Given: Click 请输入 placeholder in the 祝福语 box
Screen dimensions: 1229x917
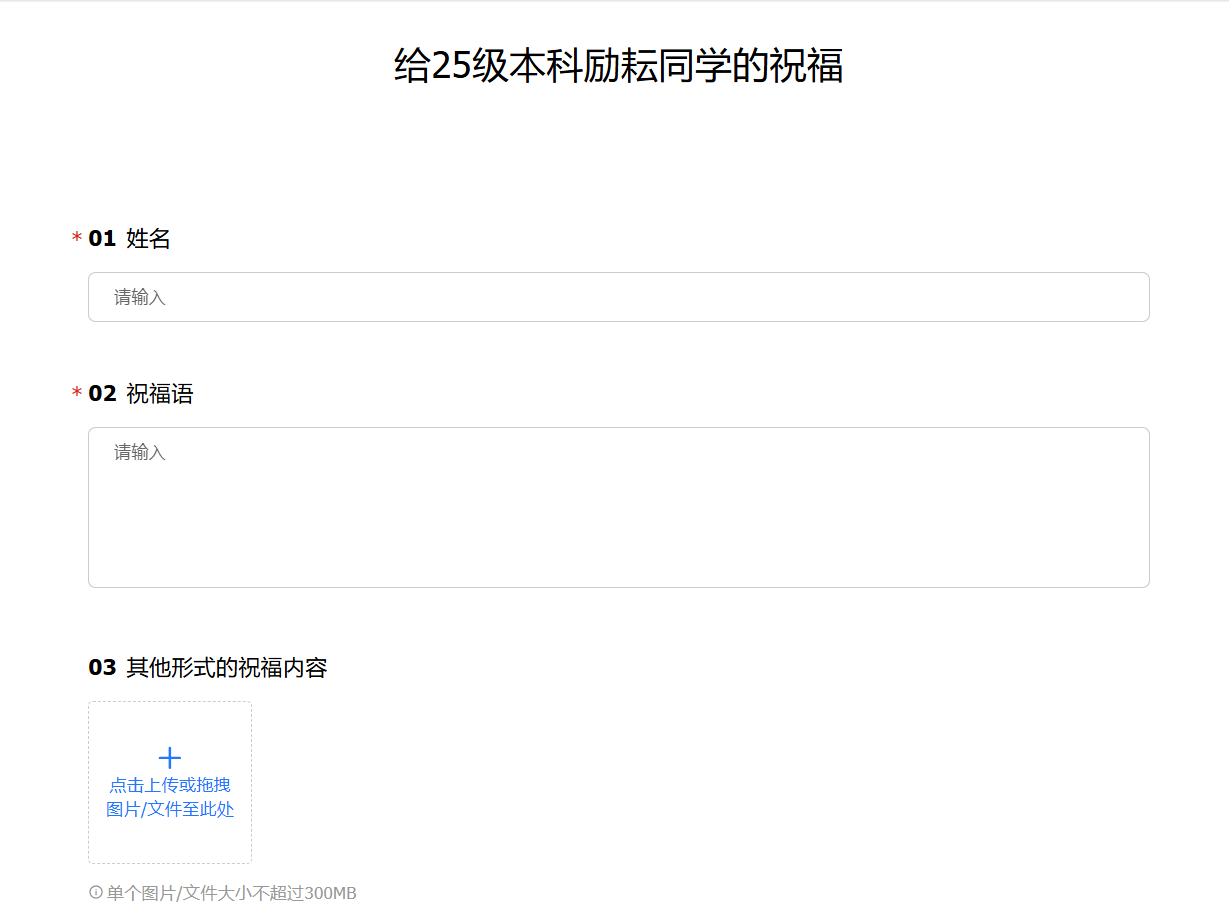Looking at the screenshot, I should pyautogui.click(x=139, y=452).
